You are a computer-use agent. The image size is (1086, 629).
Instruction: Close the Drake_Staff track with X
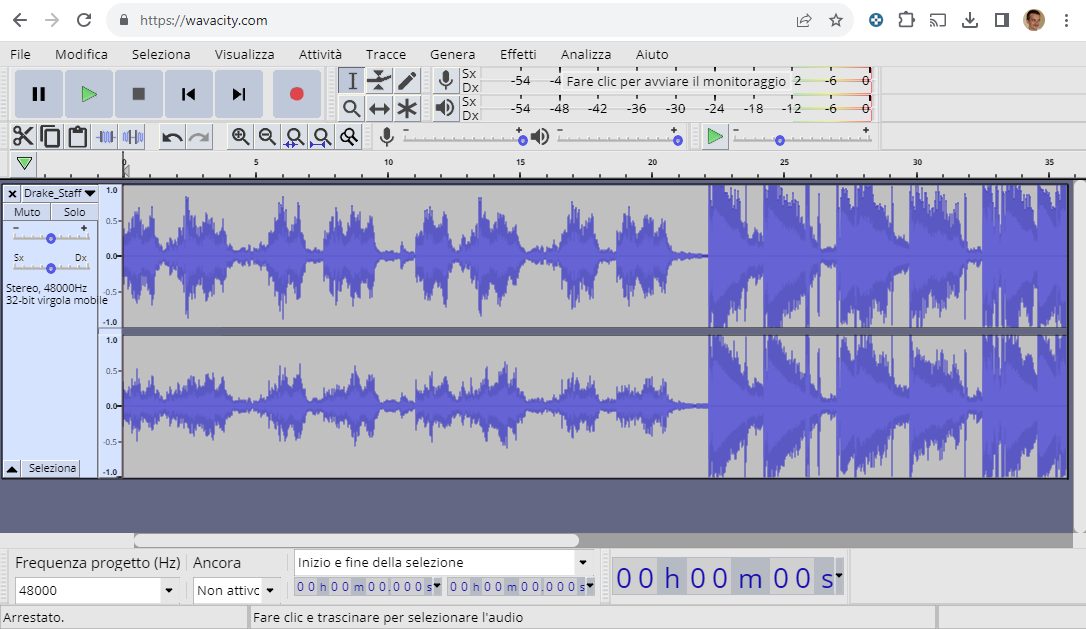point(12,193)
